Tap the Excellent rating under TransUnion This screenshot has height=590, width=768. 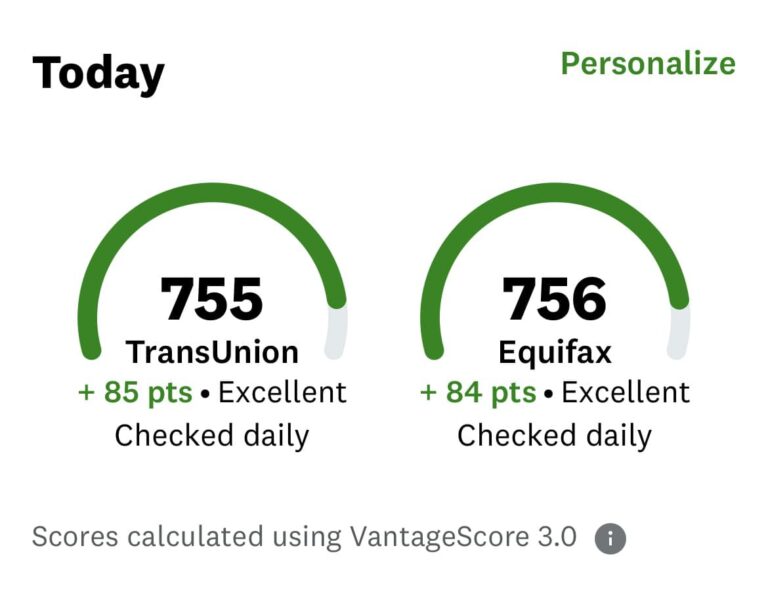click(x=282, y=392)
